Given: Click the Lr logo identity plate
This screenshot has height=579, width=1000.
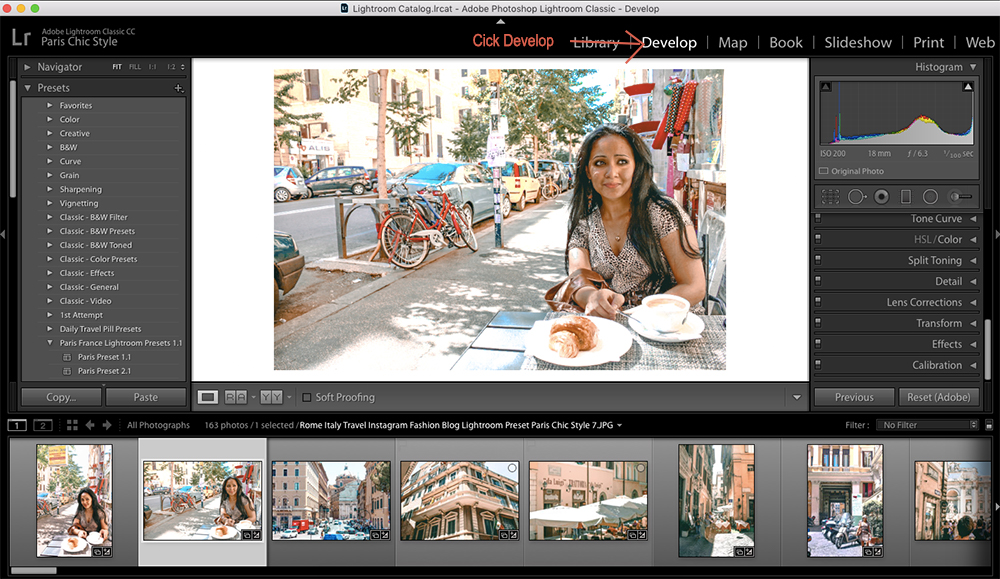Looking at the screenshot, I should [20, 37].
